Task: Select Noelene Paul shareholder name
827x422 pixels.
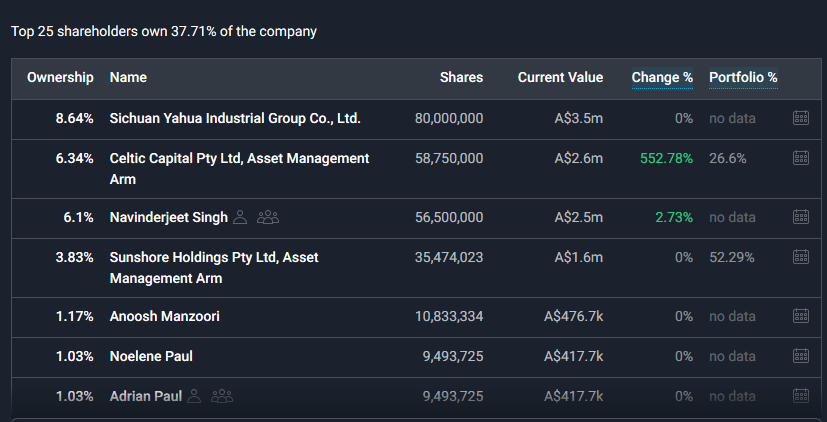Action: tap(151, 356)
